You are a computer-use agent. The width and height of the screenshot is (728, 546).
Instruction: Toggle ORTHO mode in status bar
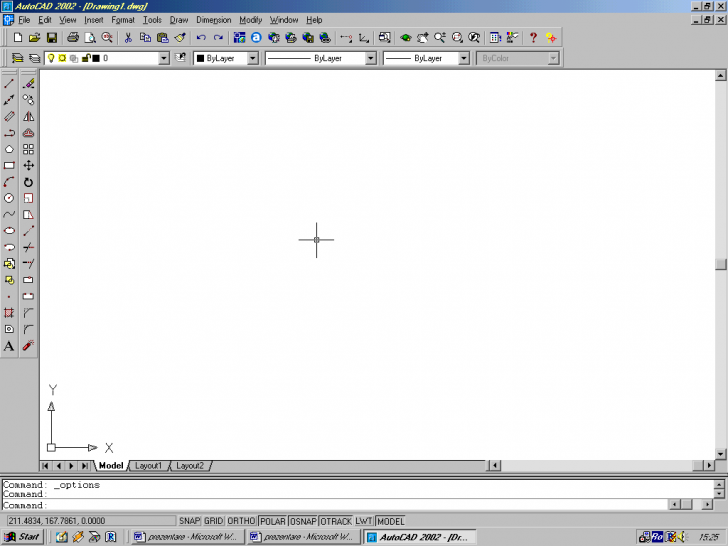click(x=241, y=521)
